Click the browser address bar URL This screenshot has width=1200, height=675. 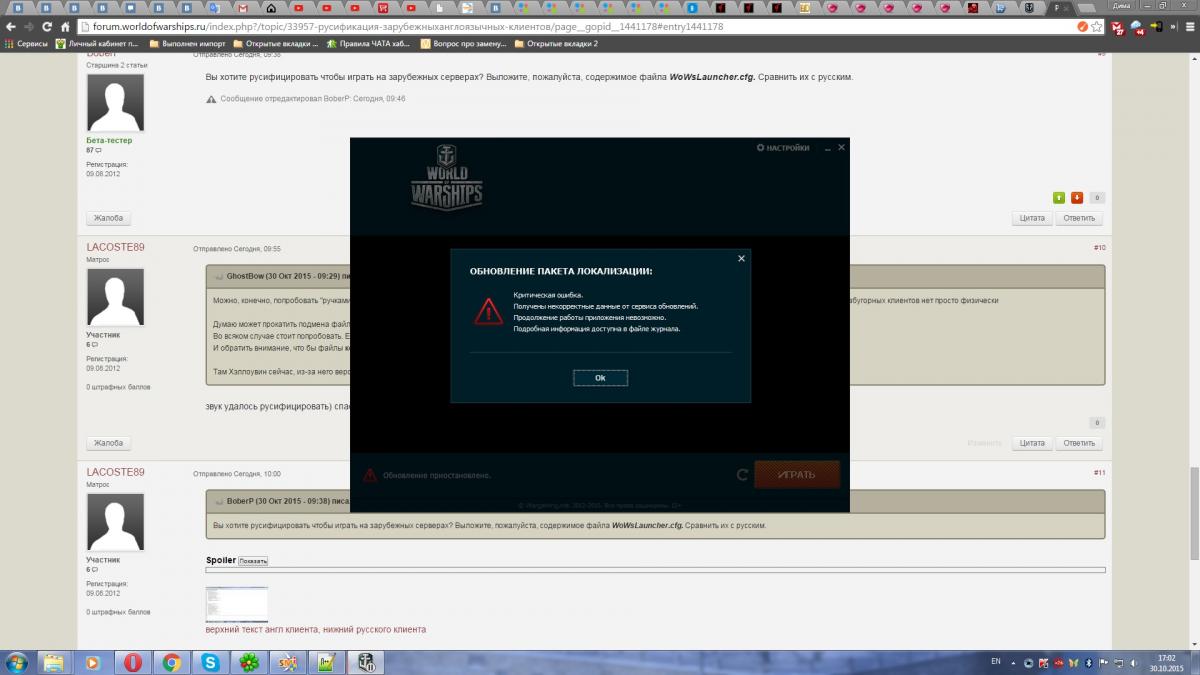[x=400, y=27]
